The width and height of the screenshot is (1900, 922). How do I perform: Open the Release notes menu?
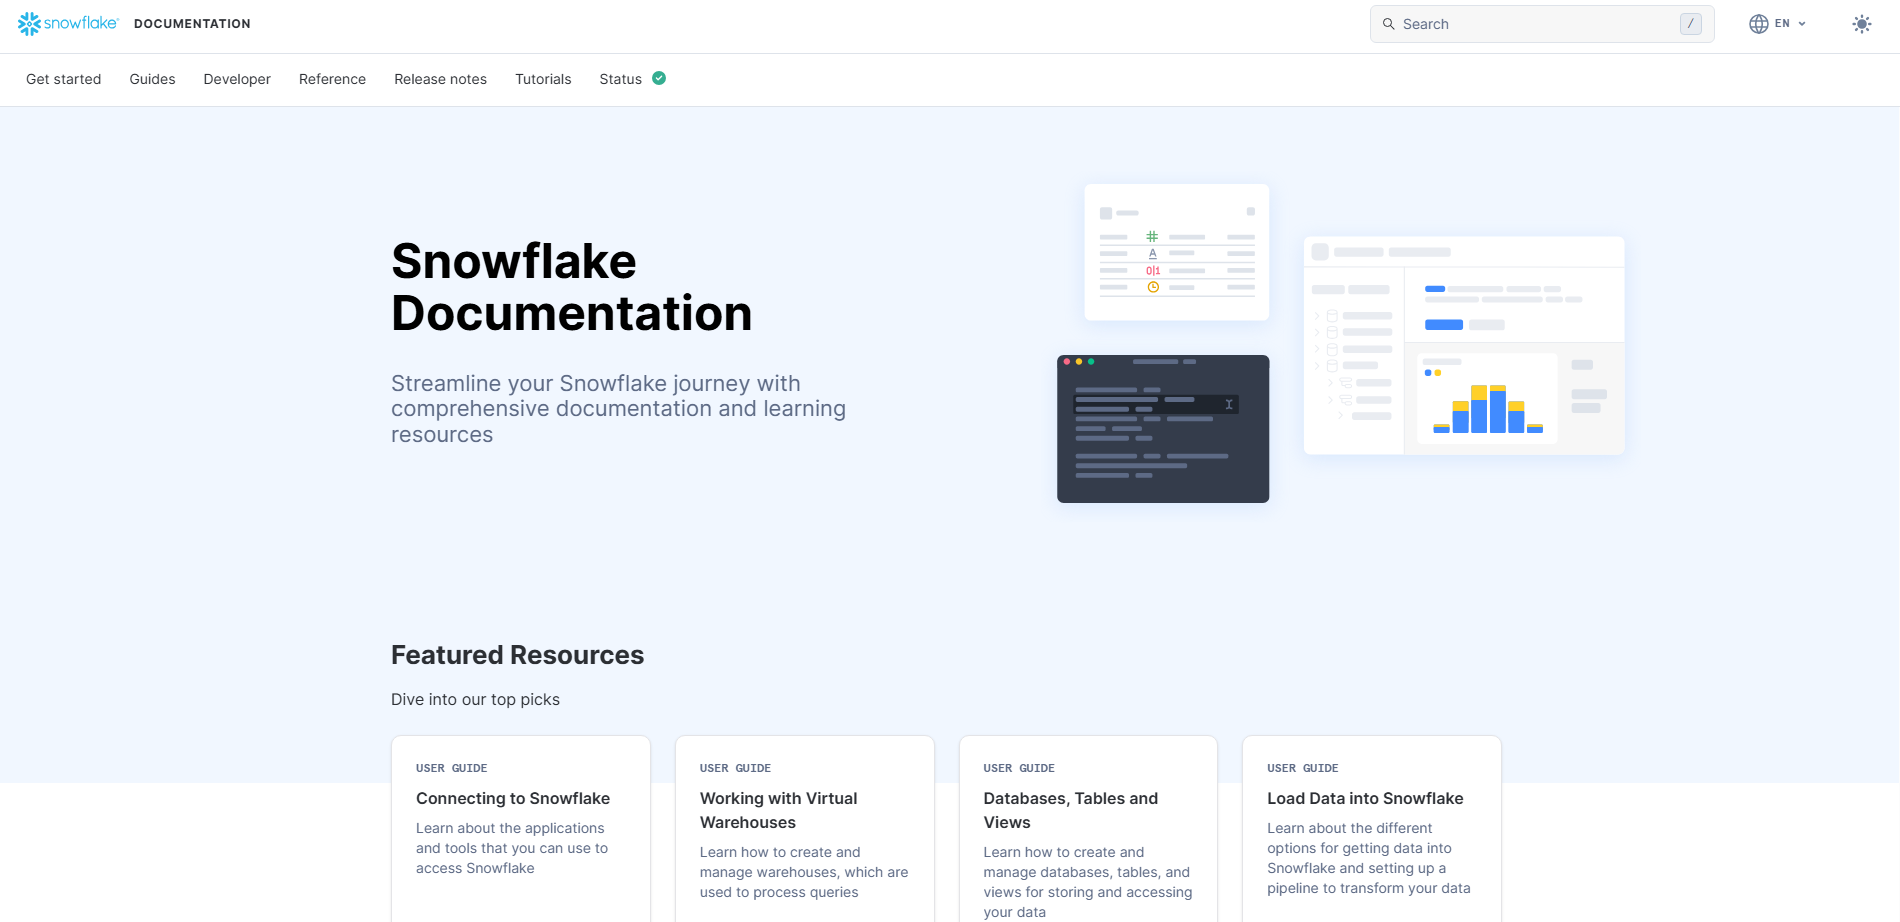click(x=440, y=79)
